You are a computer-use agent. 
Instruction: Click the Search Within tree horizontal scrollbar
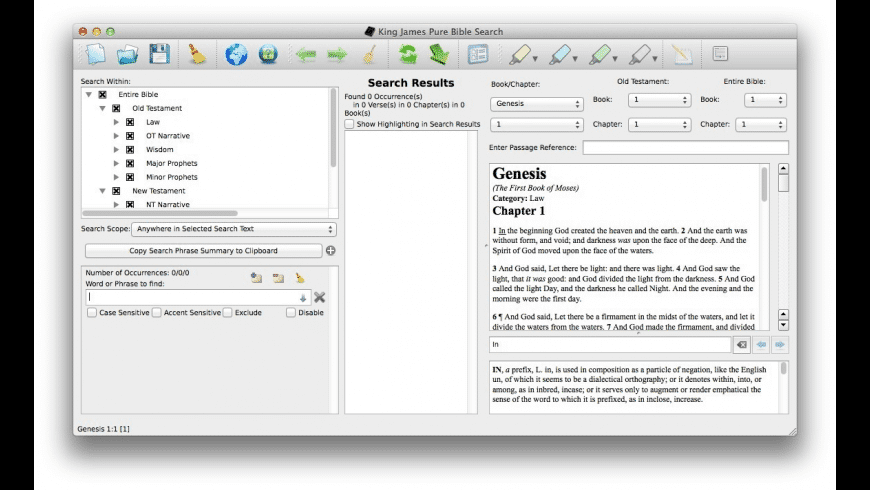tap(160, 213)
